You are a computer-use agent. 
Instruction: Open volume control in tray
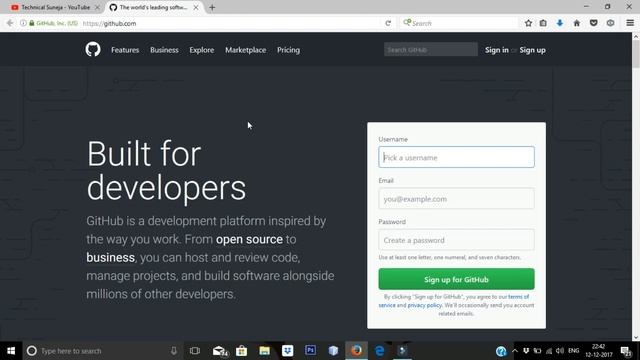tap(560, 351)
